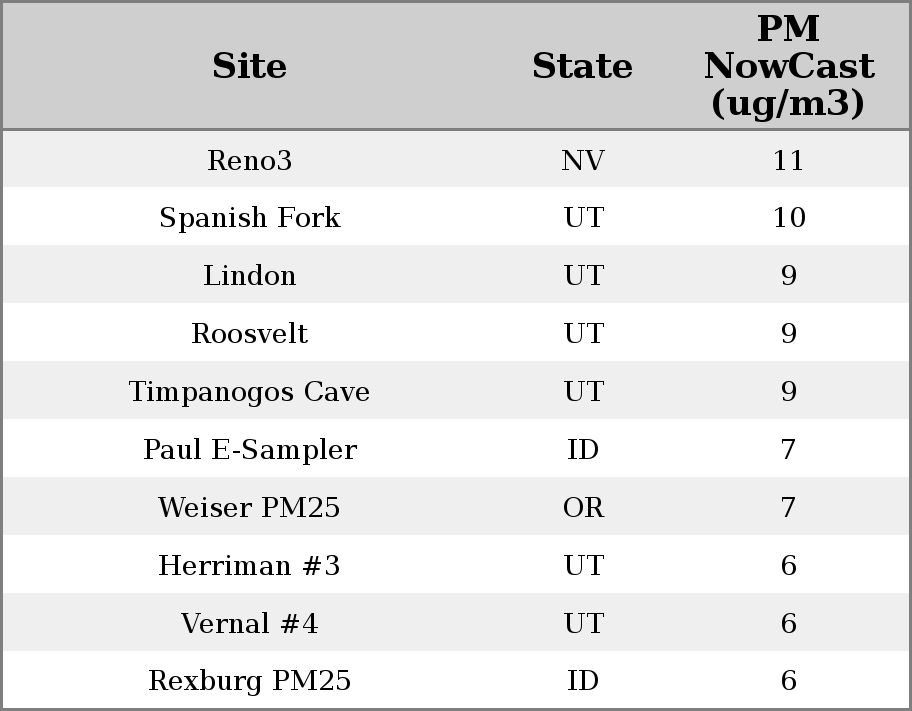912x711 pixels.
Task: Select the Roosvelt site entry
Action: [250, 334]
